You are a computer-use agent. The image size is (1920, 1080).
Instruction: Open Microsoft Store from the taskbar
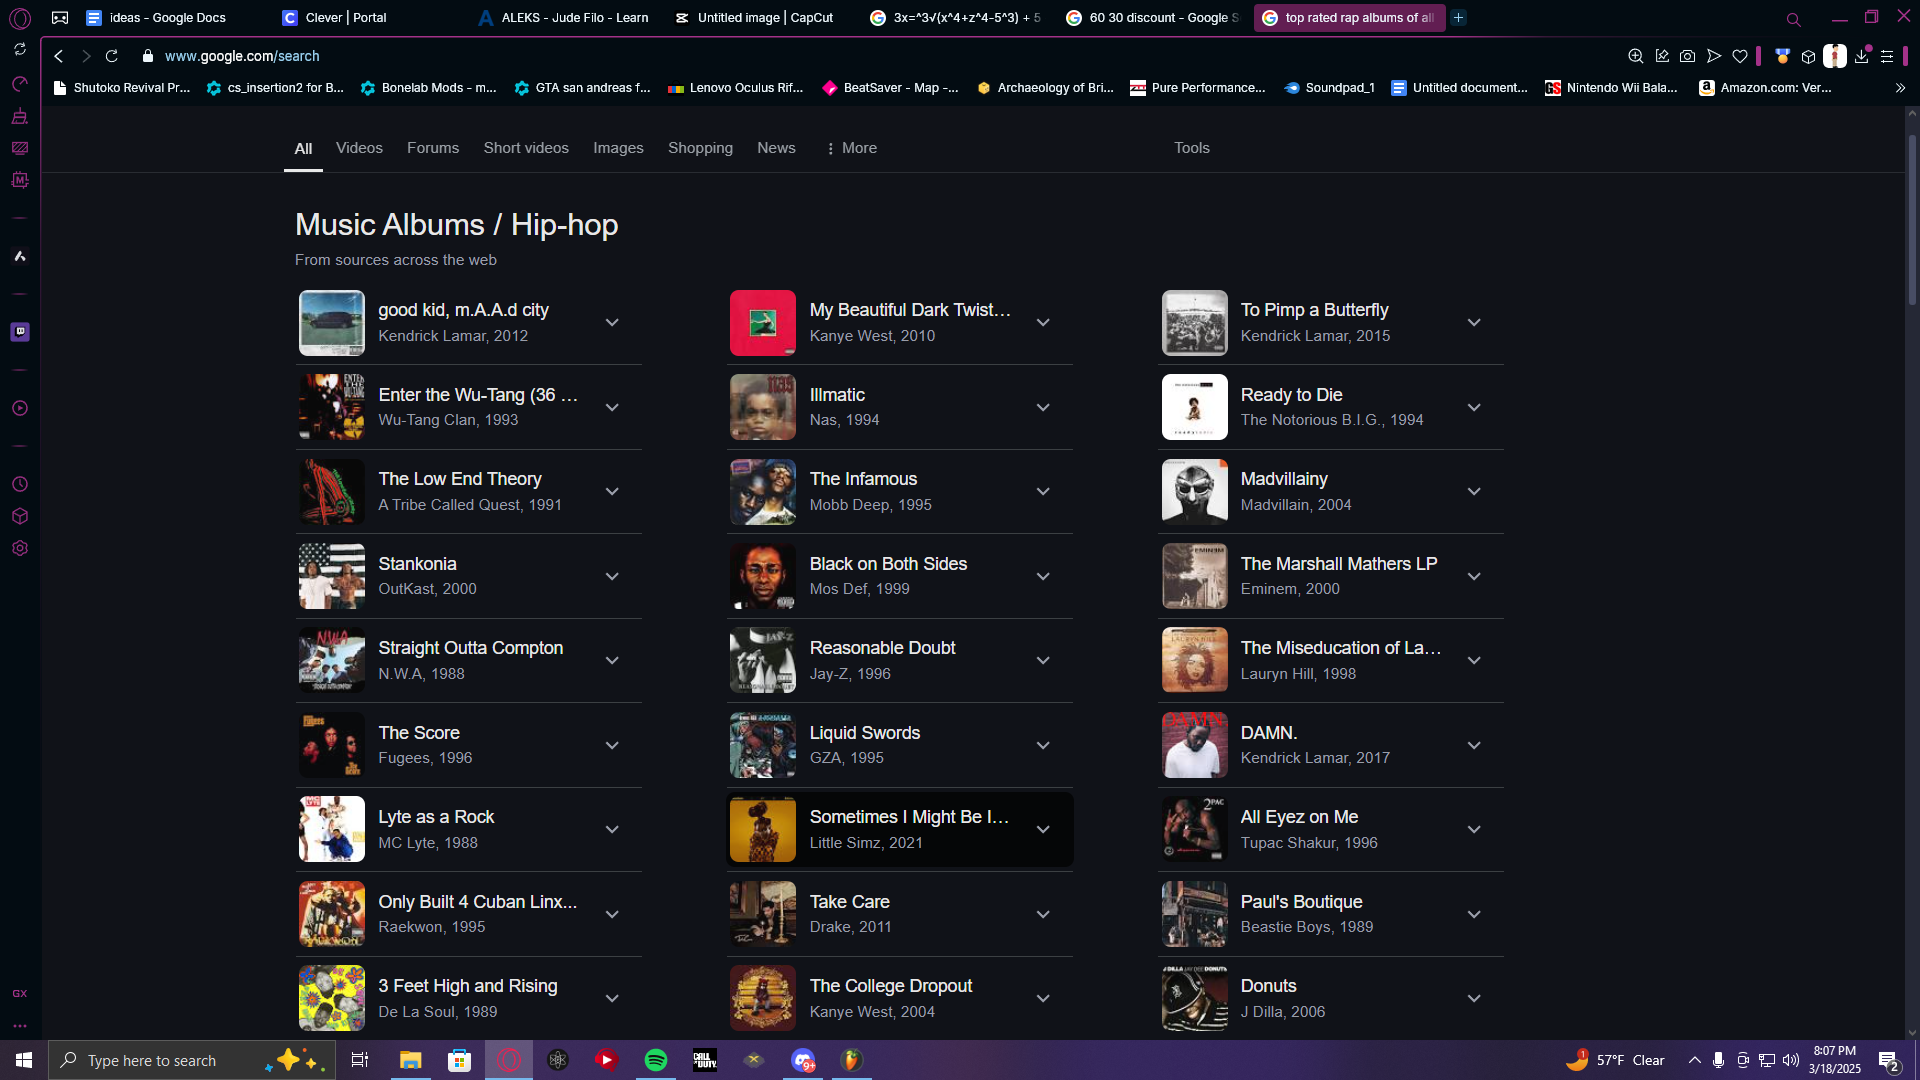tap(460, 1060)
